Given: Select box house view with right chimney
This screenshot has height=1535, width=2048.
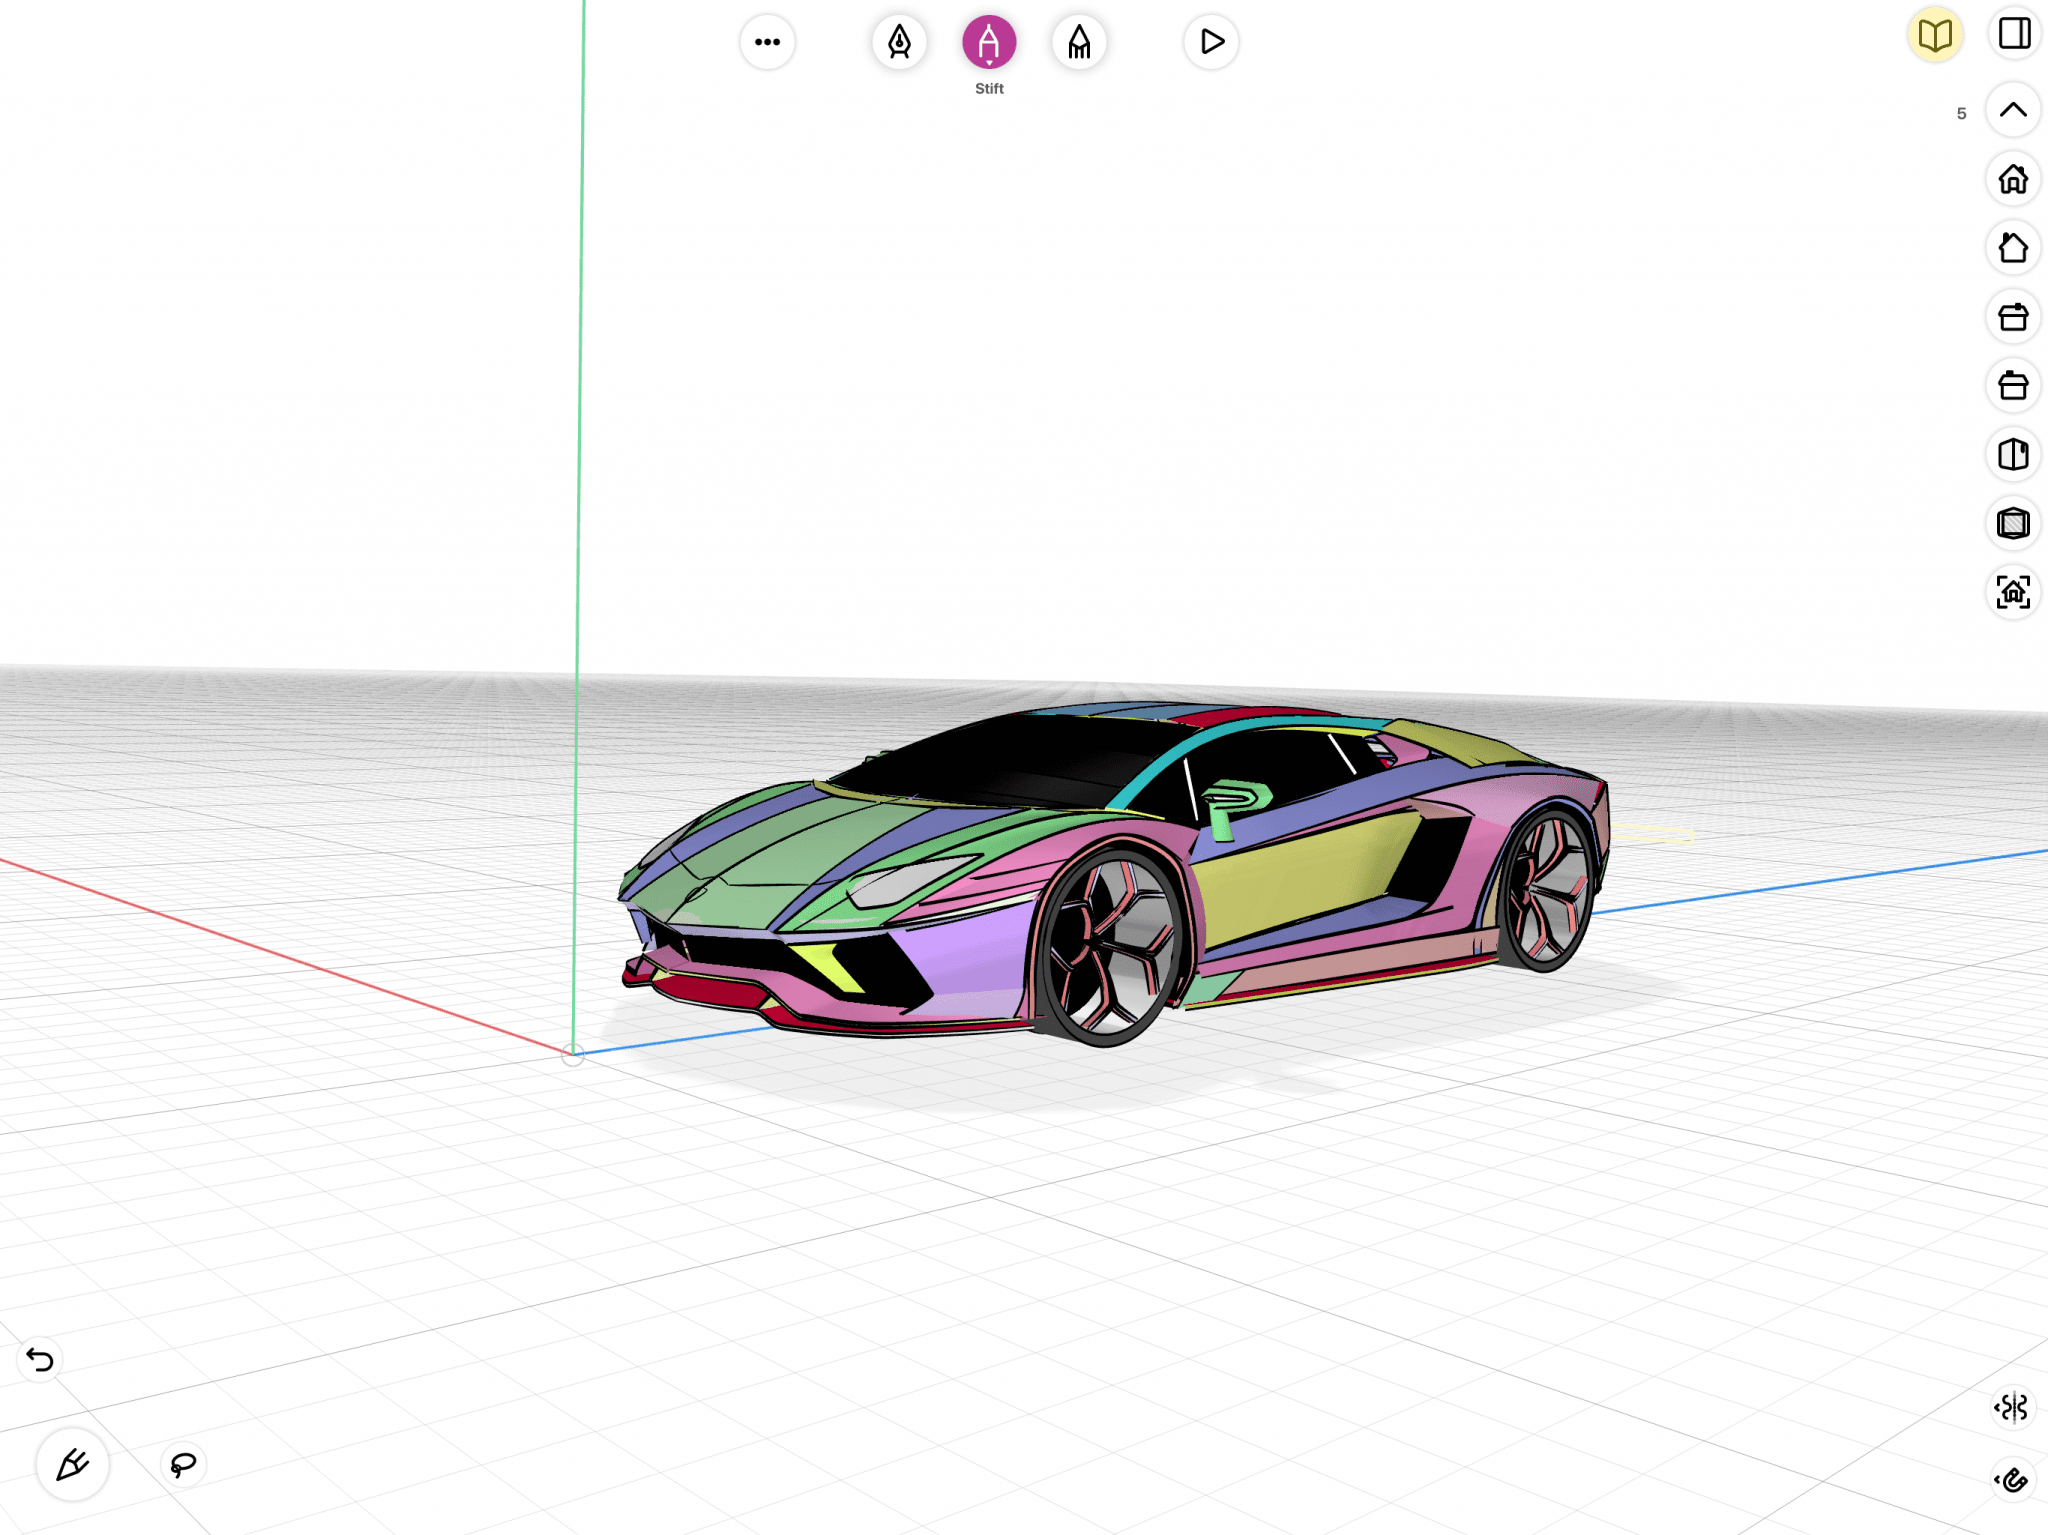Looking at the screenshot, I should pos(2013,317).
